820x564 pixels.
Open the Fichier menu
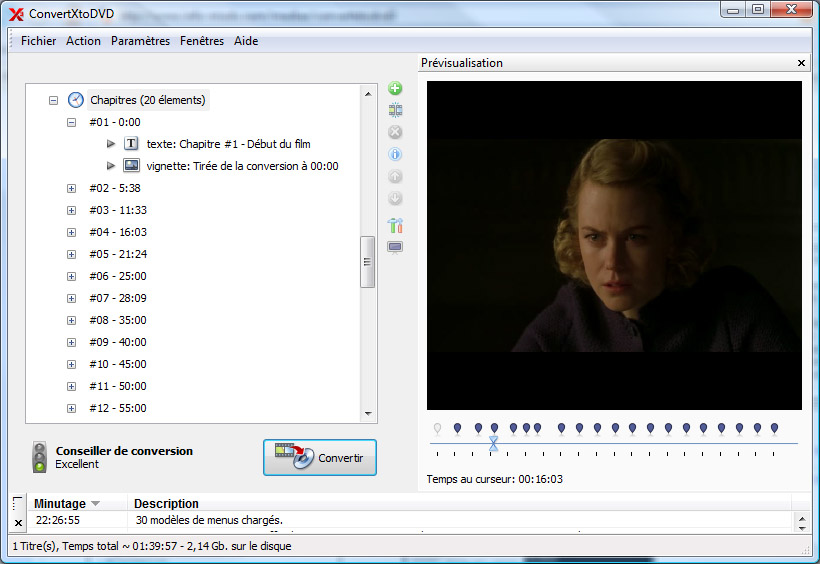pos(38,41)
